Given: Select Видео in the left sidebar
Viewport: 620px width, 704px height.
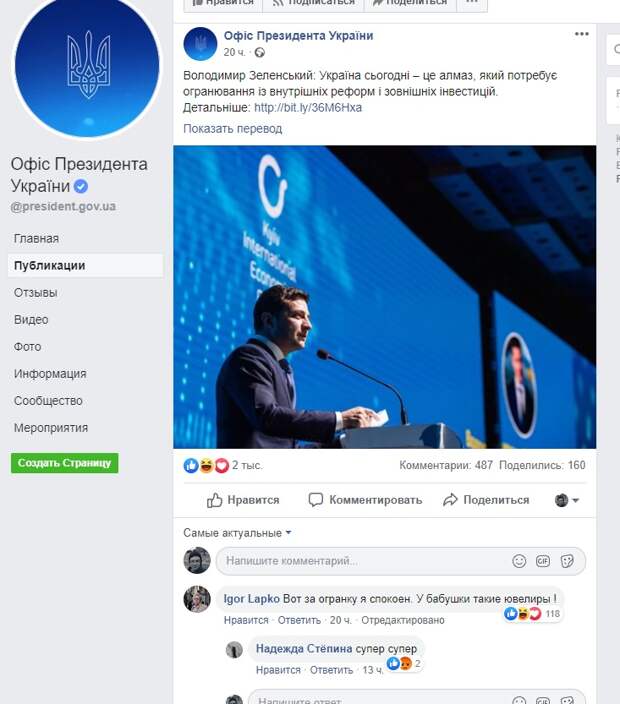Looking at the screenshot, I should pos(31,320).
